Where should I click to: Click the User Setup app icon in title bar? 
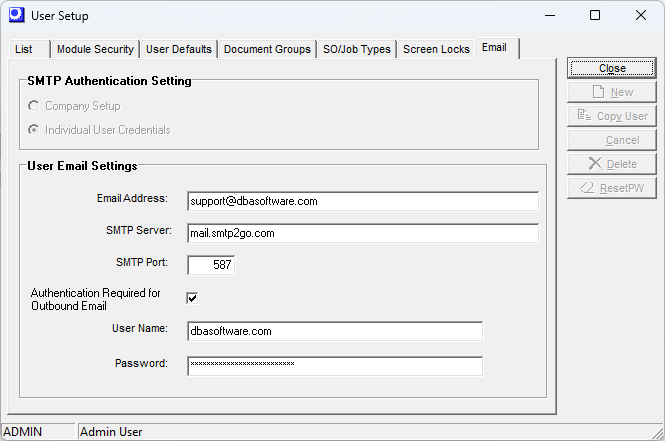pos(17,15)
